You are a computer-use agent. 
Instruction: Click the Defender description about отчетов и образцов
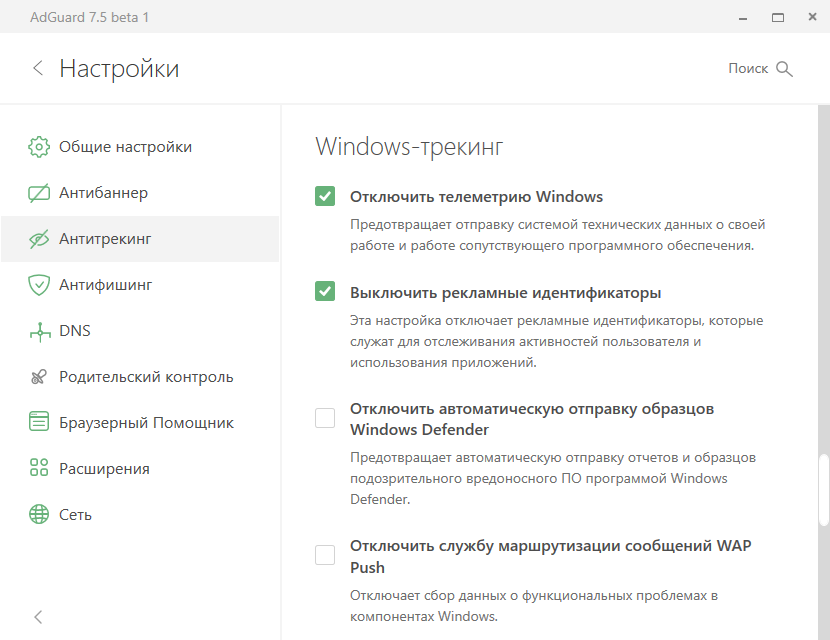tap(553, 479)
